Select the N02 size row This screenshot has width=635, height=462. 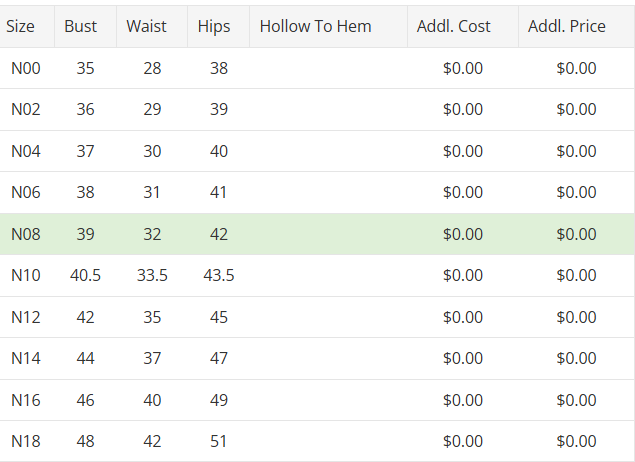pos(26,110)
